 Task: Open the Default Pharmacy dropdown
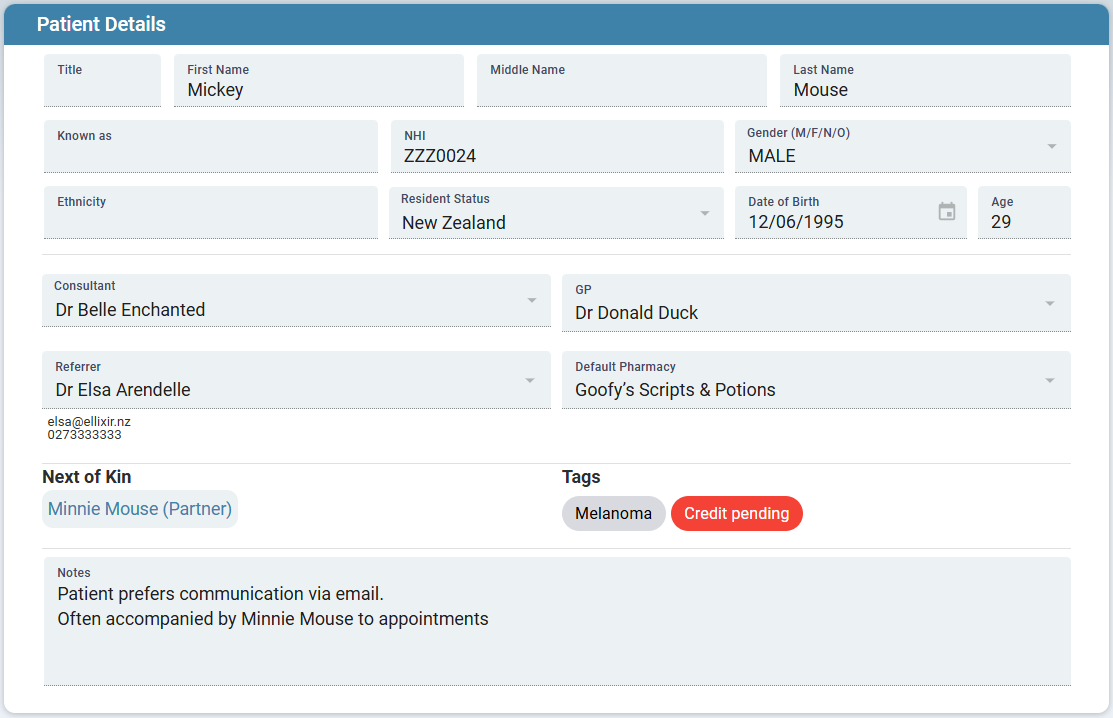pos(1050,381)
